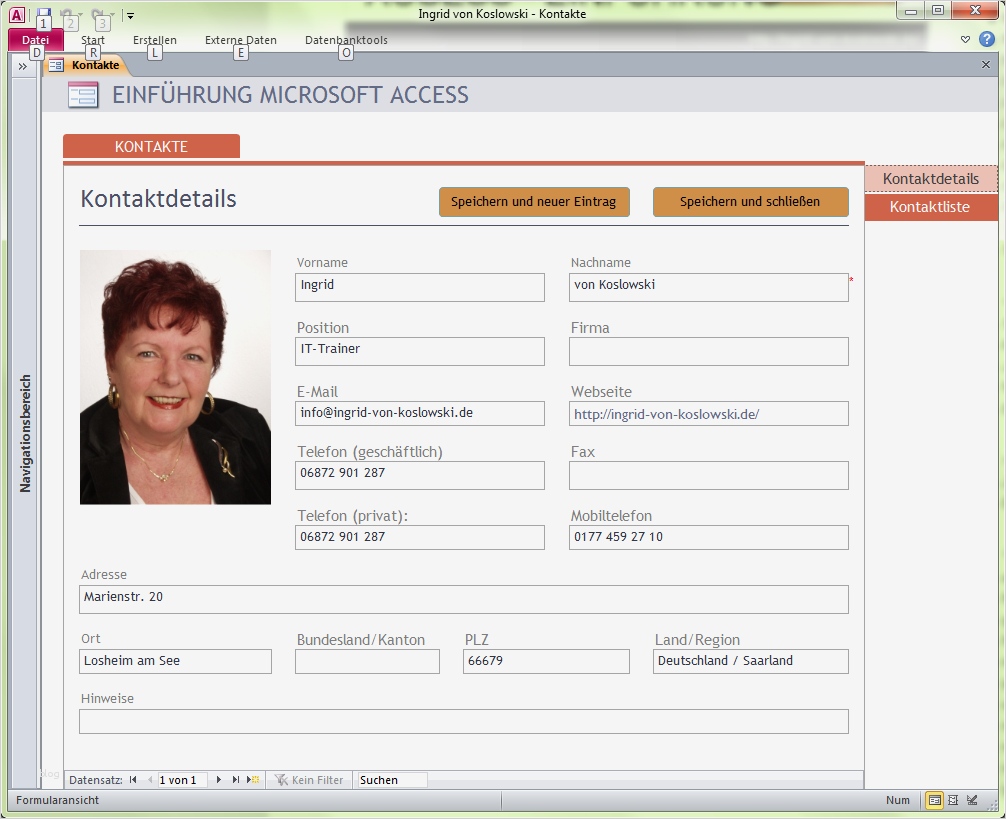Expand the Navigationsbereich with chevron button
The height and width of the screenshot is (819, 1006).
[x=22, y=66]
